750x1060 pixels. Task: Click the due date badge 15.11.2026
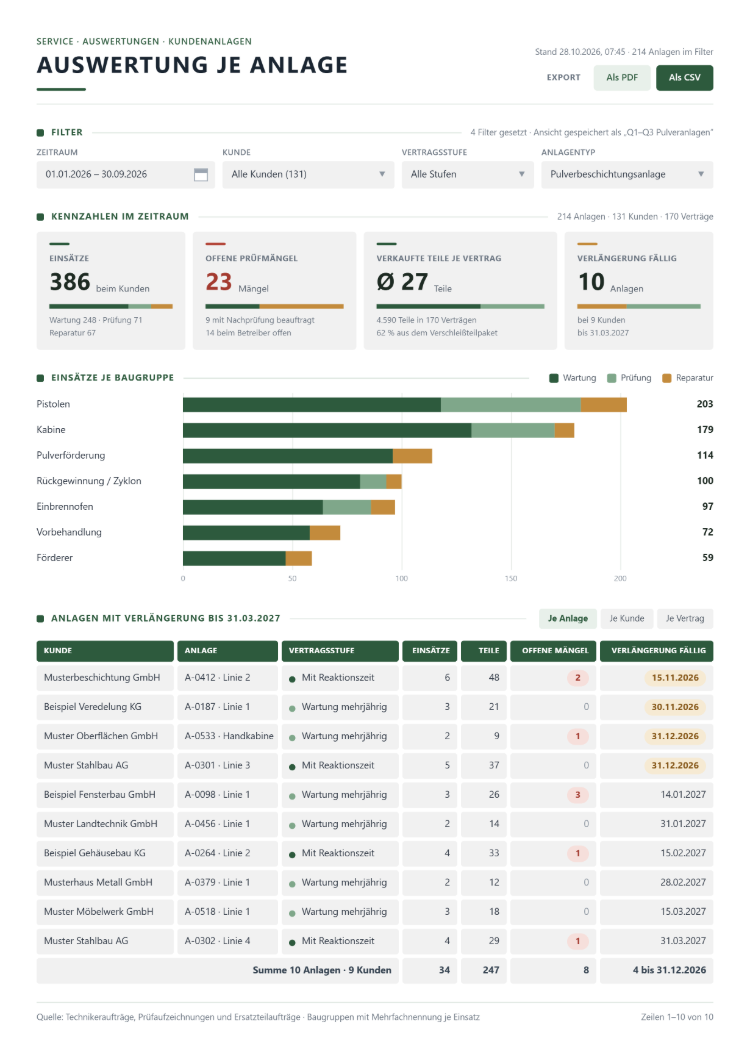point(675,678)
